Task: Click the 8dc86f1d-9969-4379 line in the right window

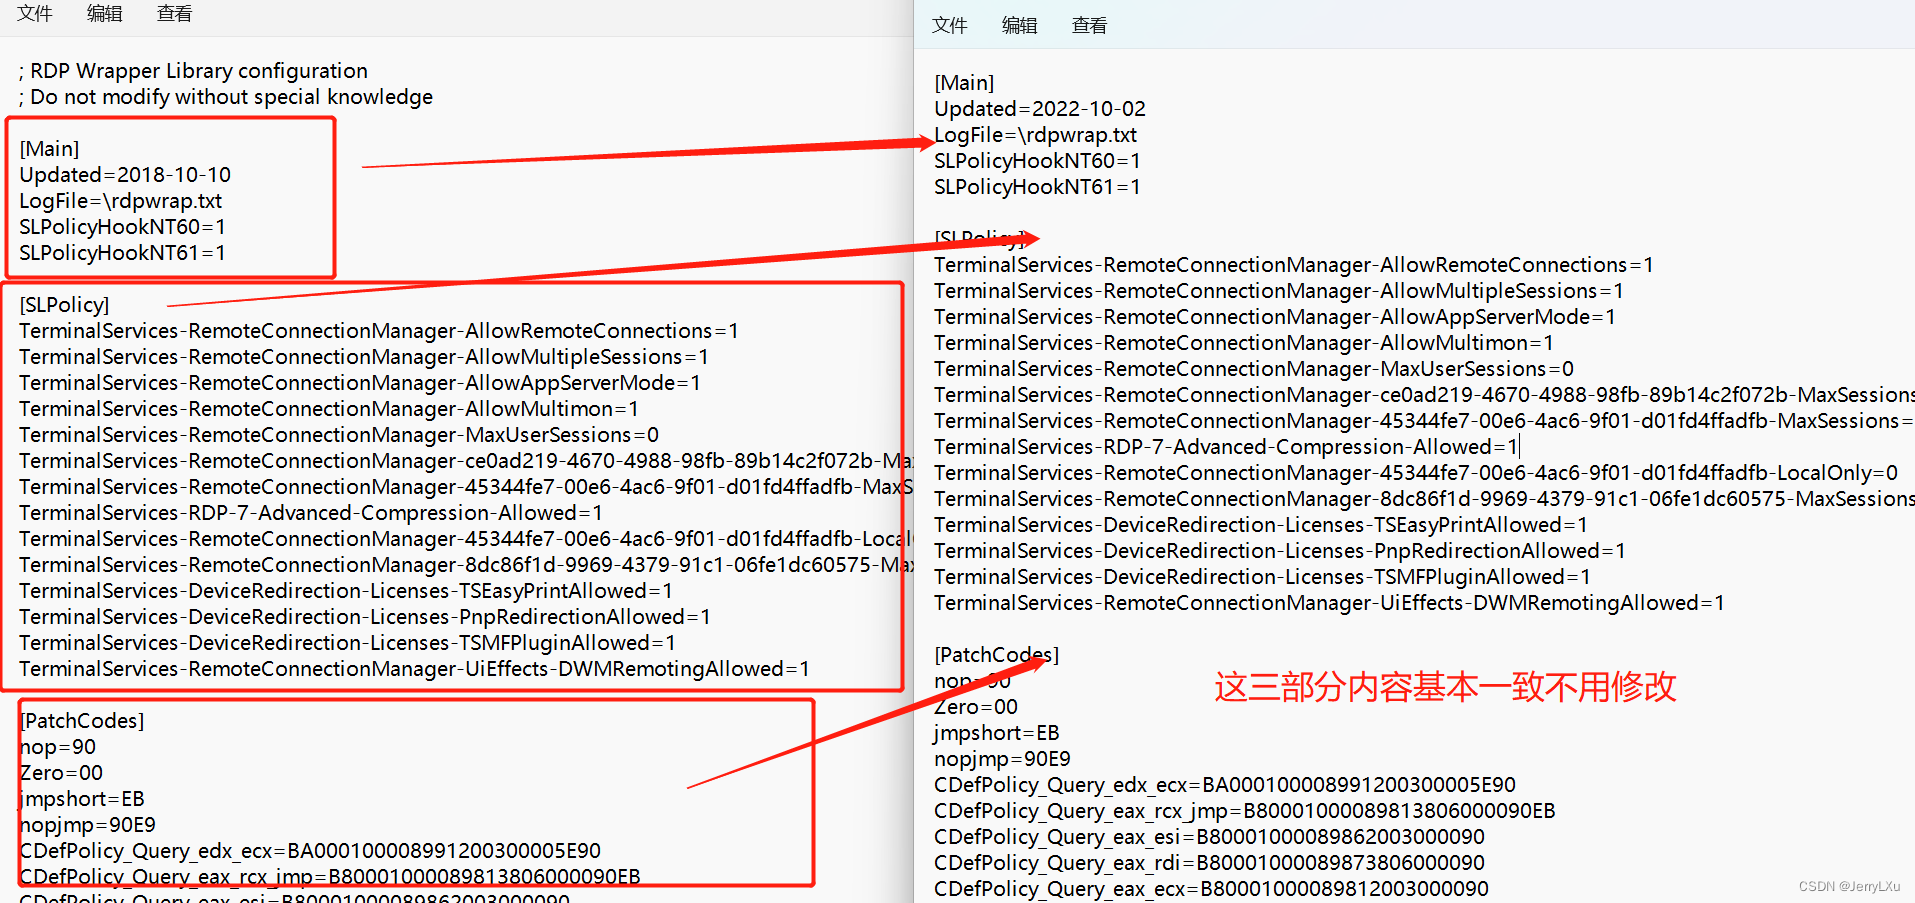Action: 1424,499
